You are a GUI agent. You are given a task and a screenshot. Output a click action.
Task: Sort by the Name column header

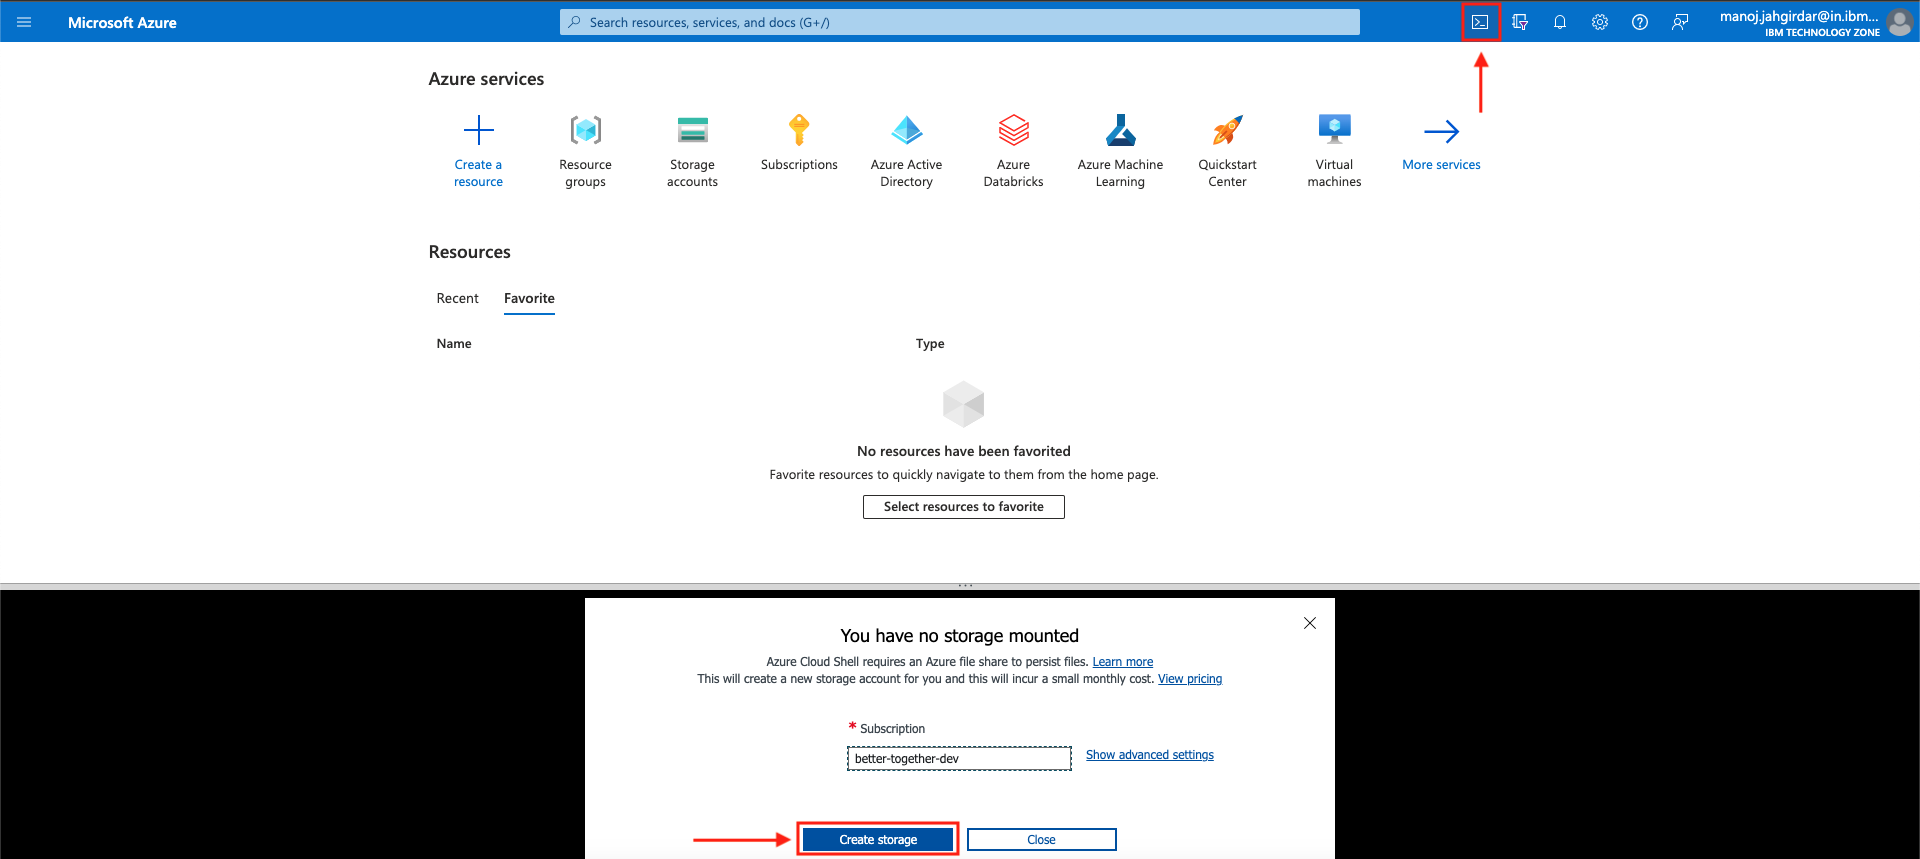click(x=454, y=344)
